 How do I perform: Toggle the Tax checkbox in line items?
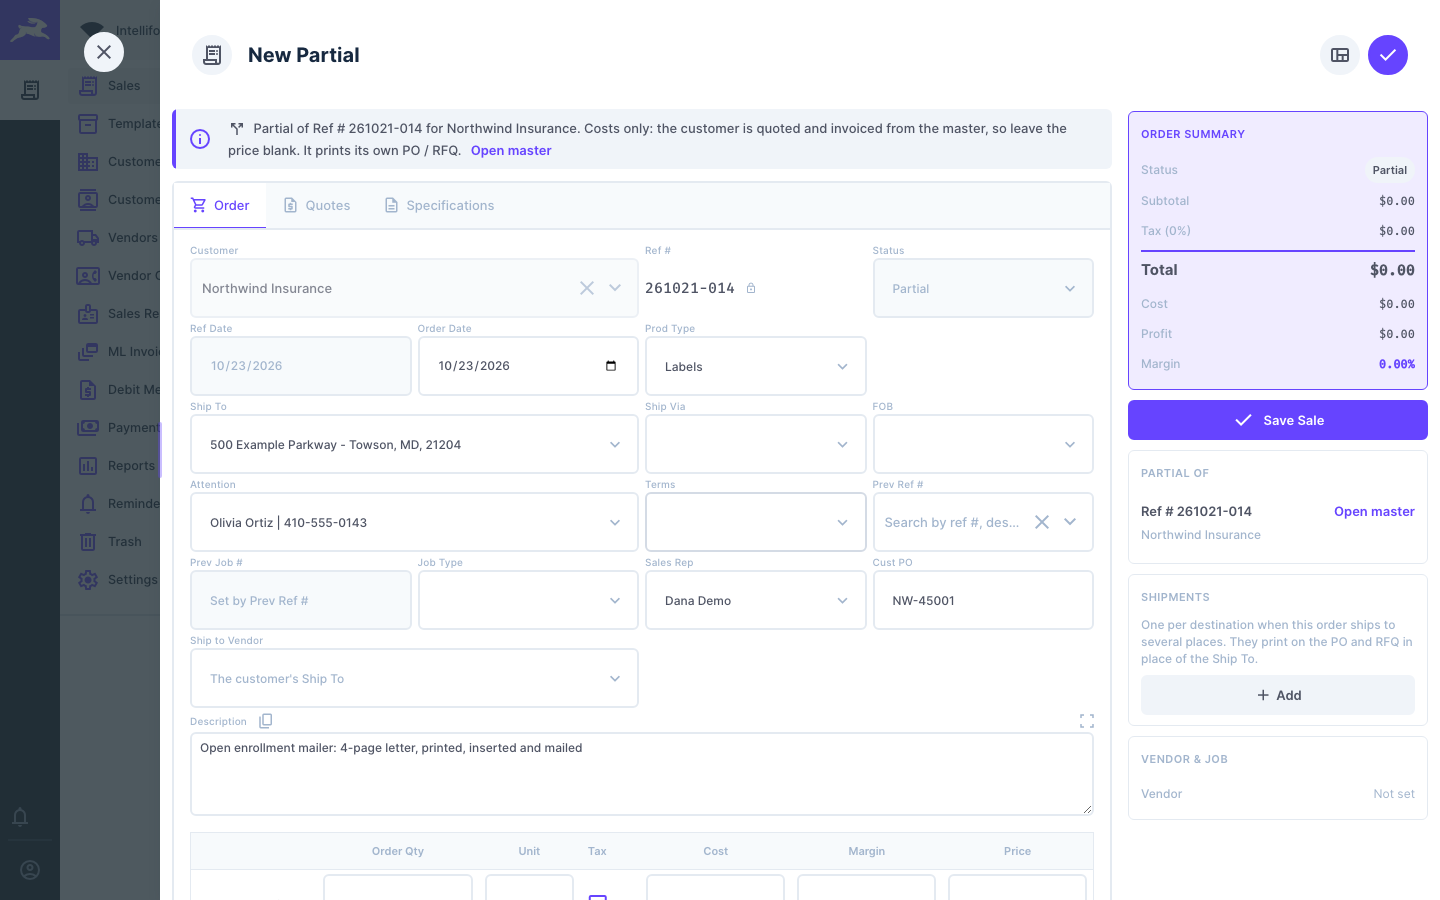pyautogui.click(x=597, y=897)
